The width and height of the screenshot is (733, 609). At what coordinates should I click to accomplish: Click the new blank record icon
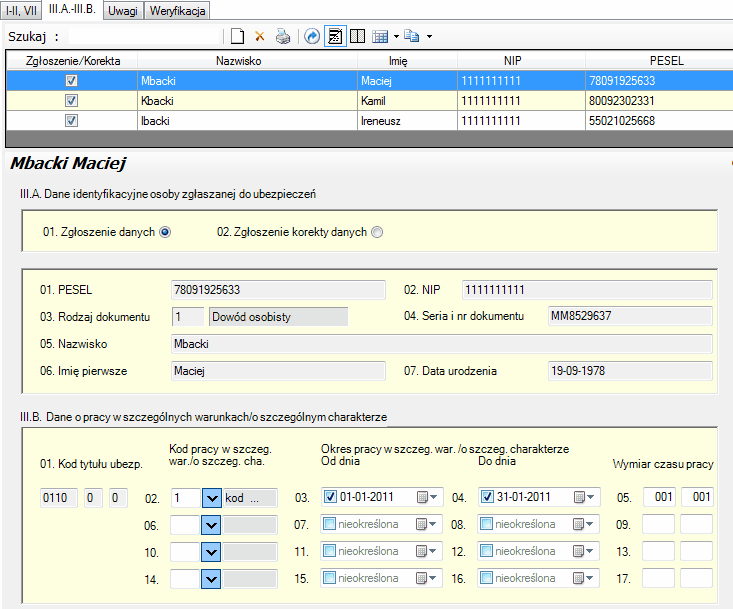237,37
